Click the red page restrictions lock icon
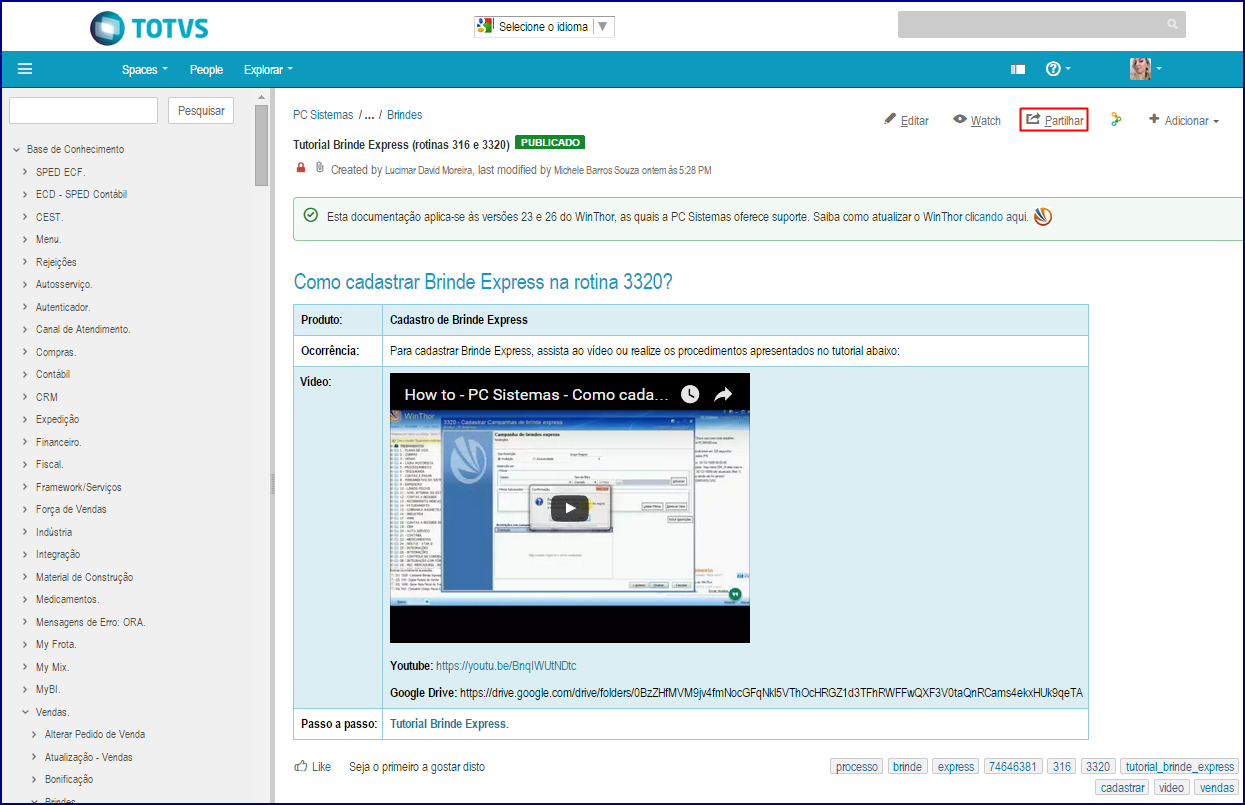Screen dimensions: 1245x805 [301, 168]
